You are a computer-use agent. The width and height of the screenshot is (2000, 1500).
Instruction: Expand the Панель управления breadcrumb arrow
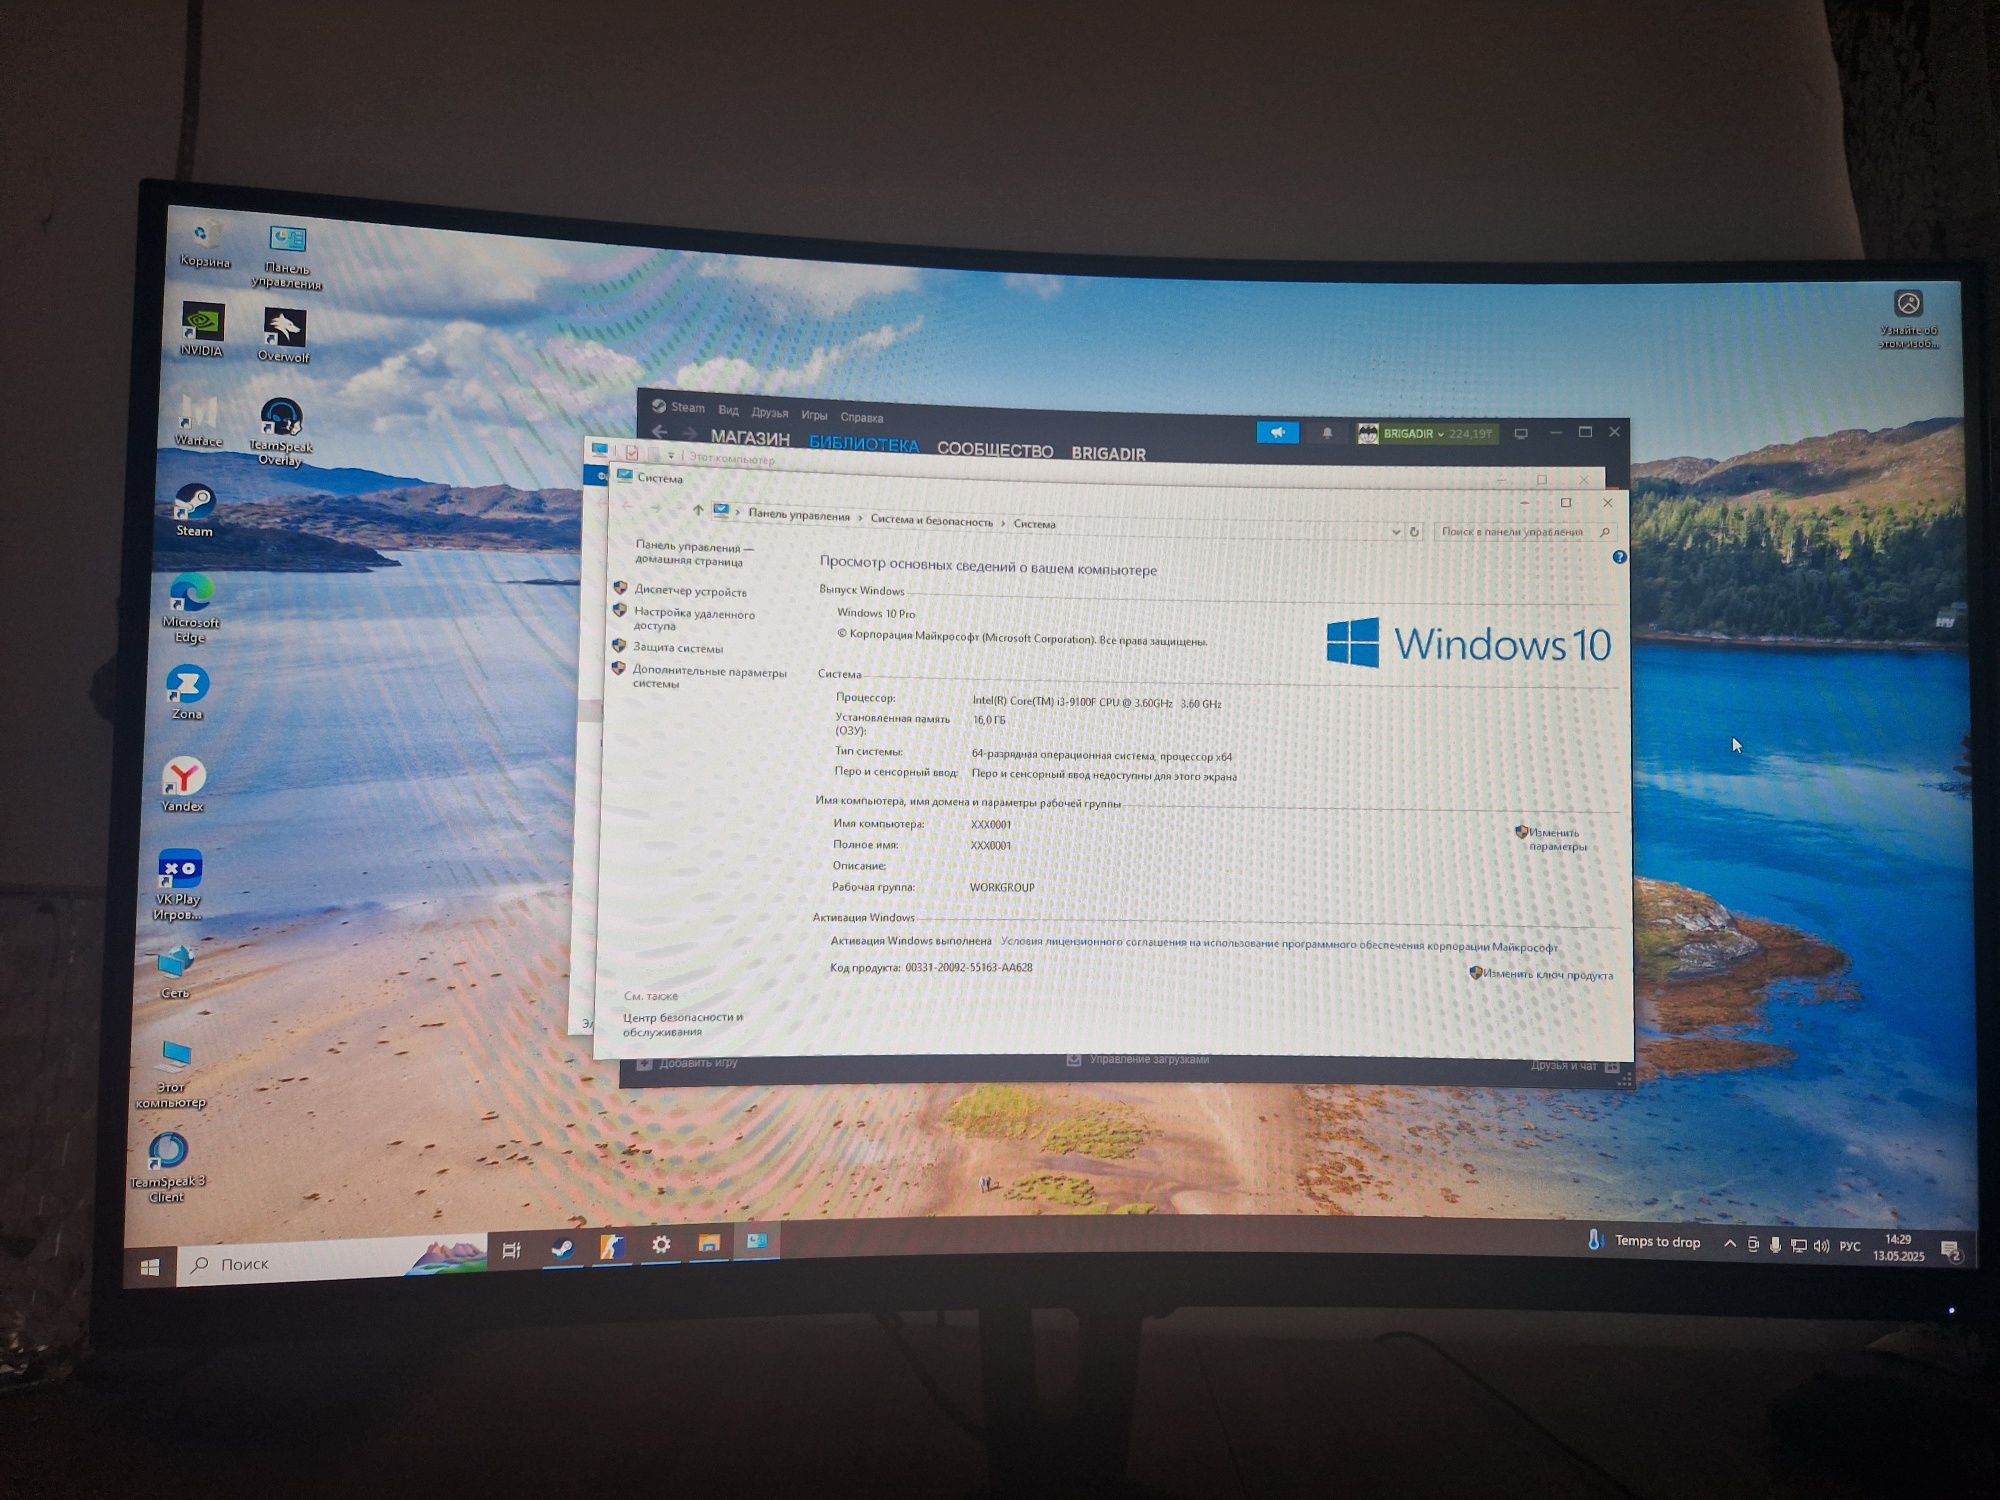[861, 517]
